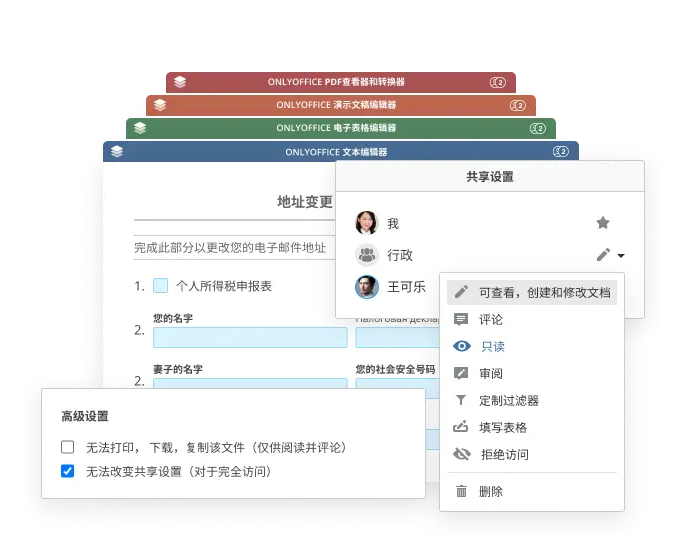Click the name 行政 in share list
The image size is (686, 541).
399,255
